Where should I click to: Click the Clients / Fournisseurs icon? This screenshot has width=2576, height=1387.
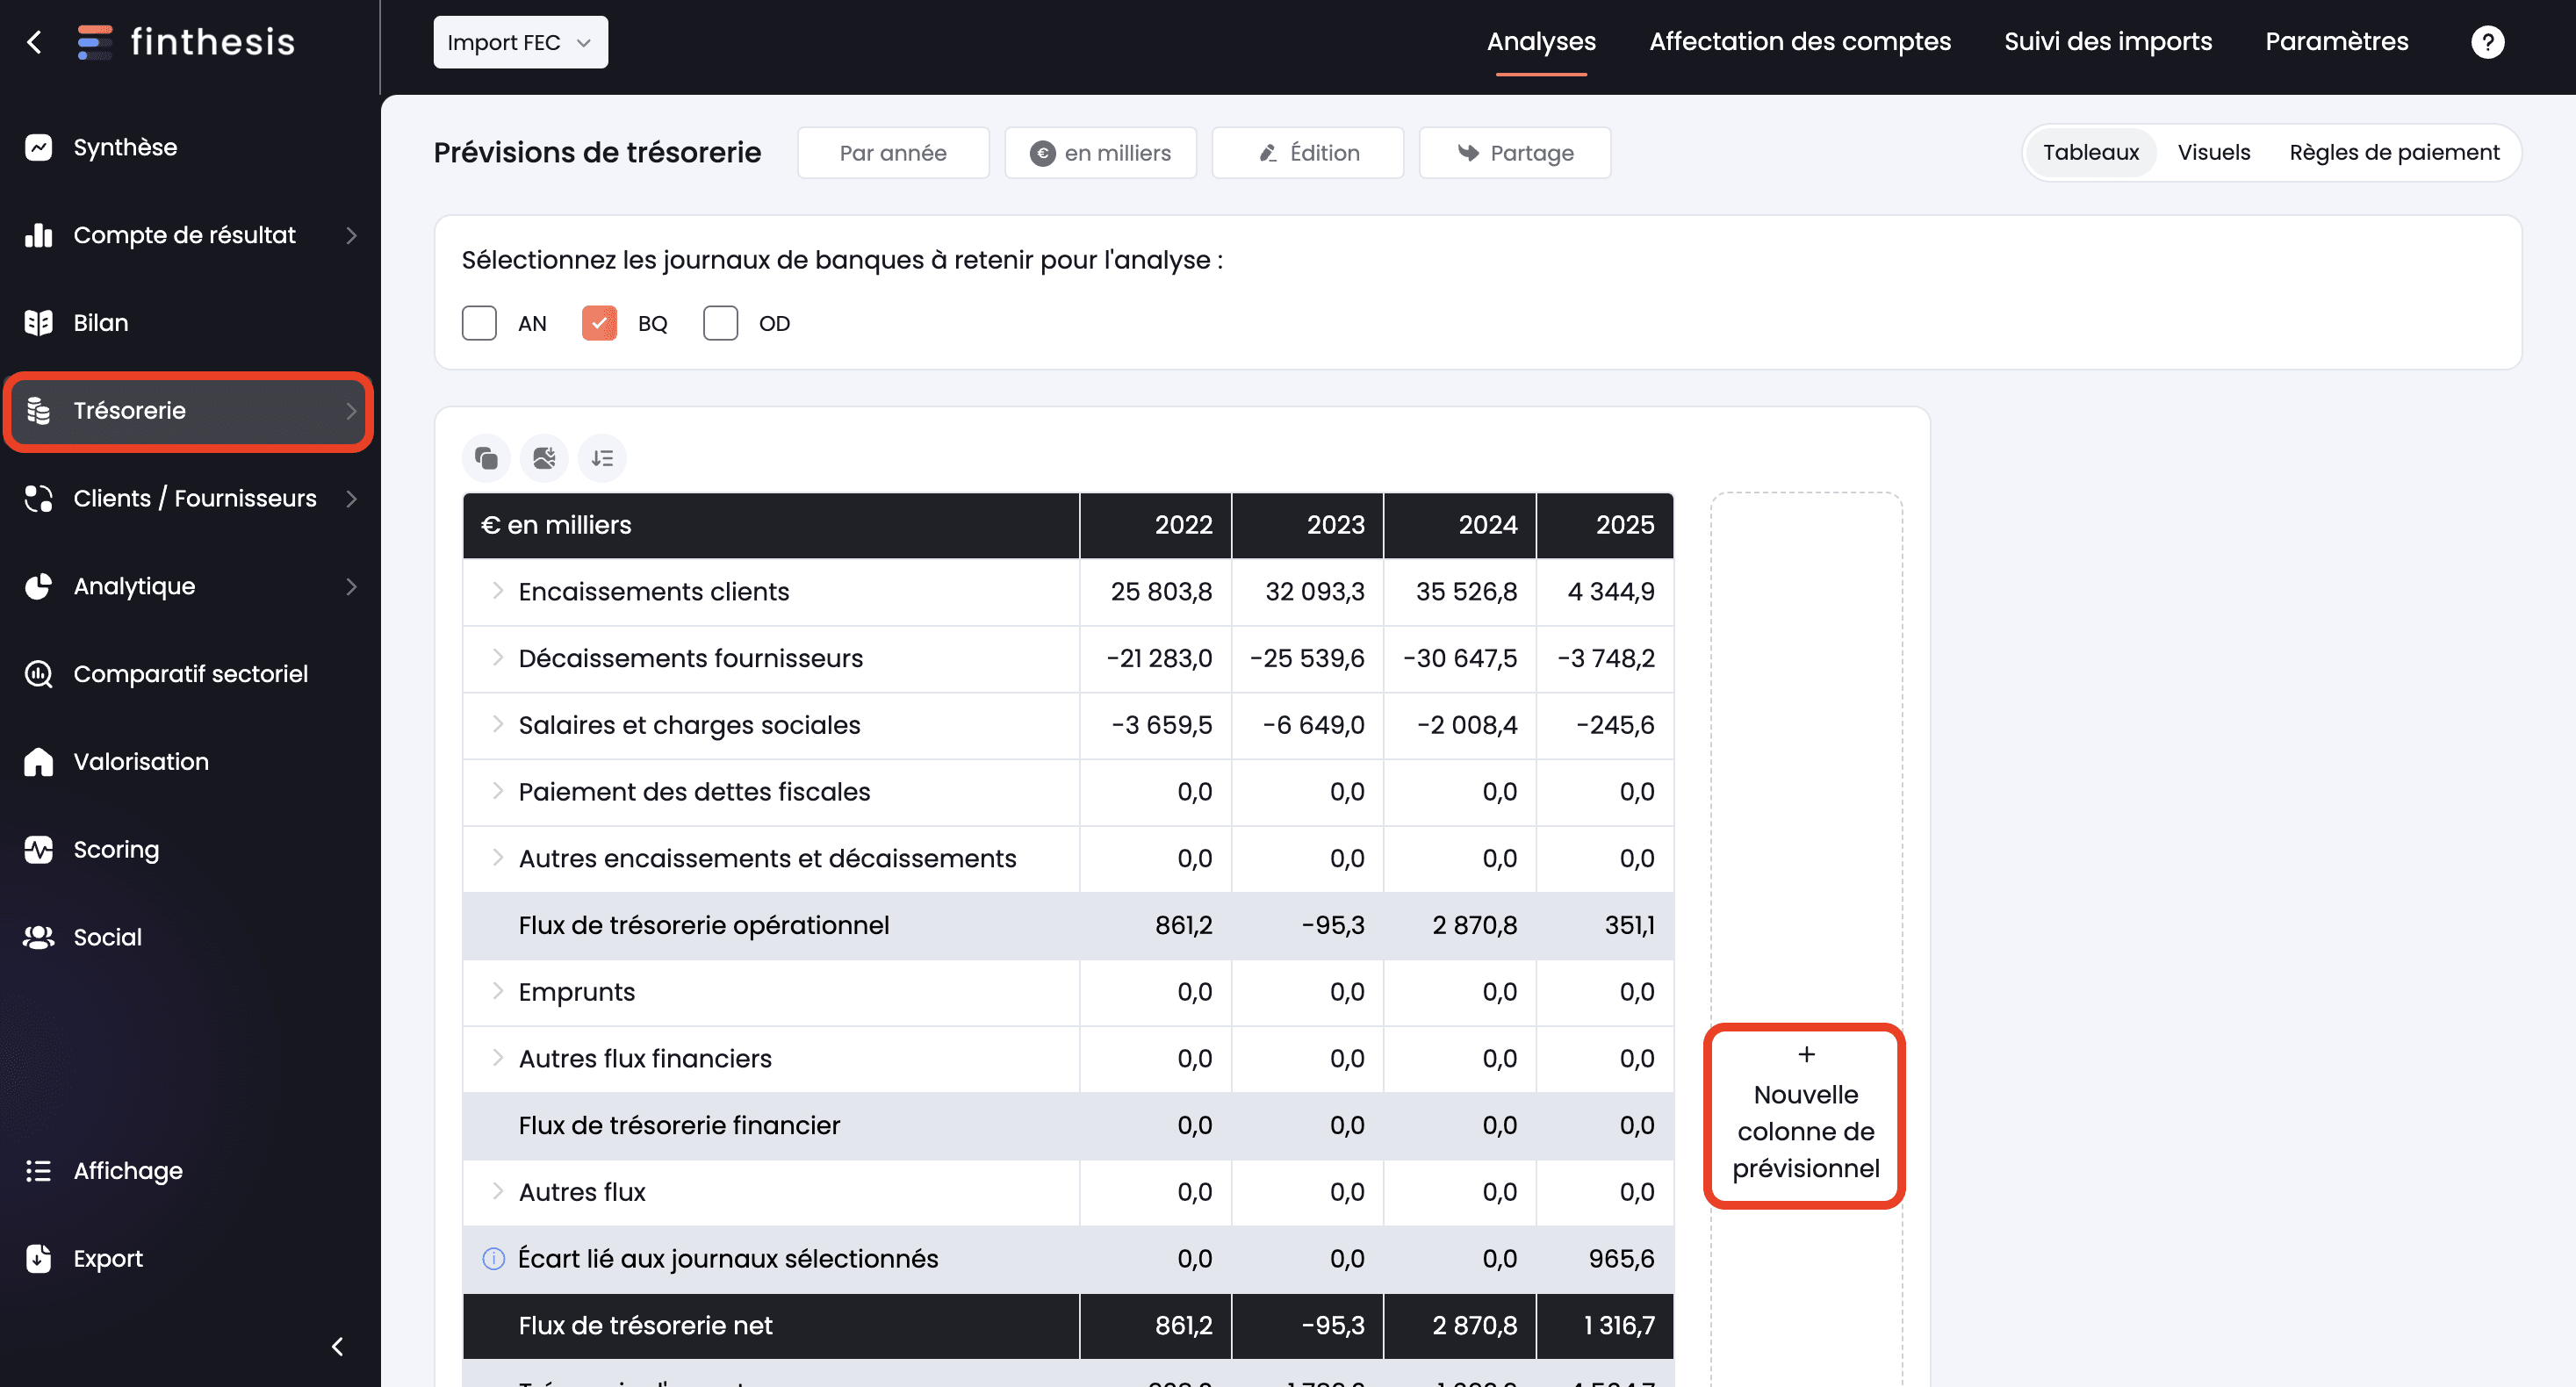pyautogui.click(x=38, y=498)
